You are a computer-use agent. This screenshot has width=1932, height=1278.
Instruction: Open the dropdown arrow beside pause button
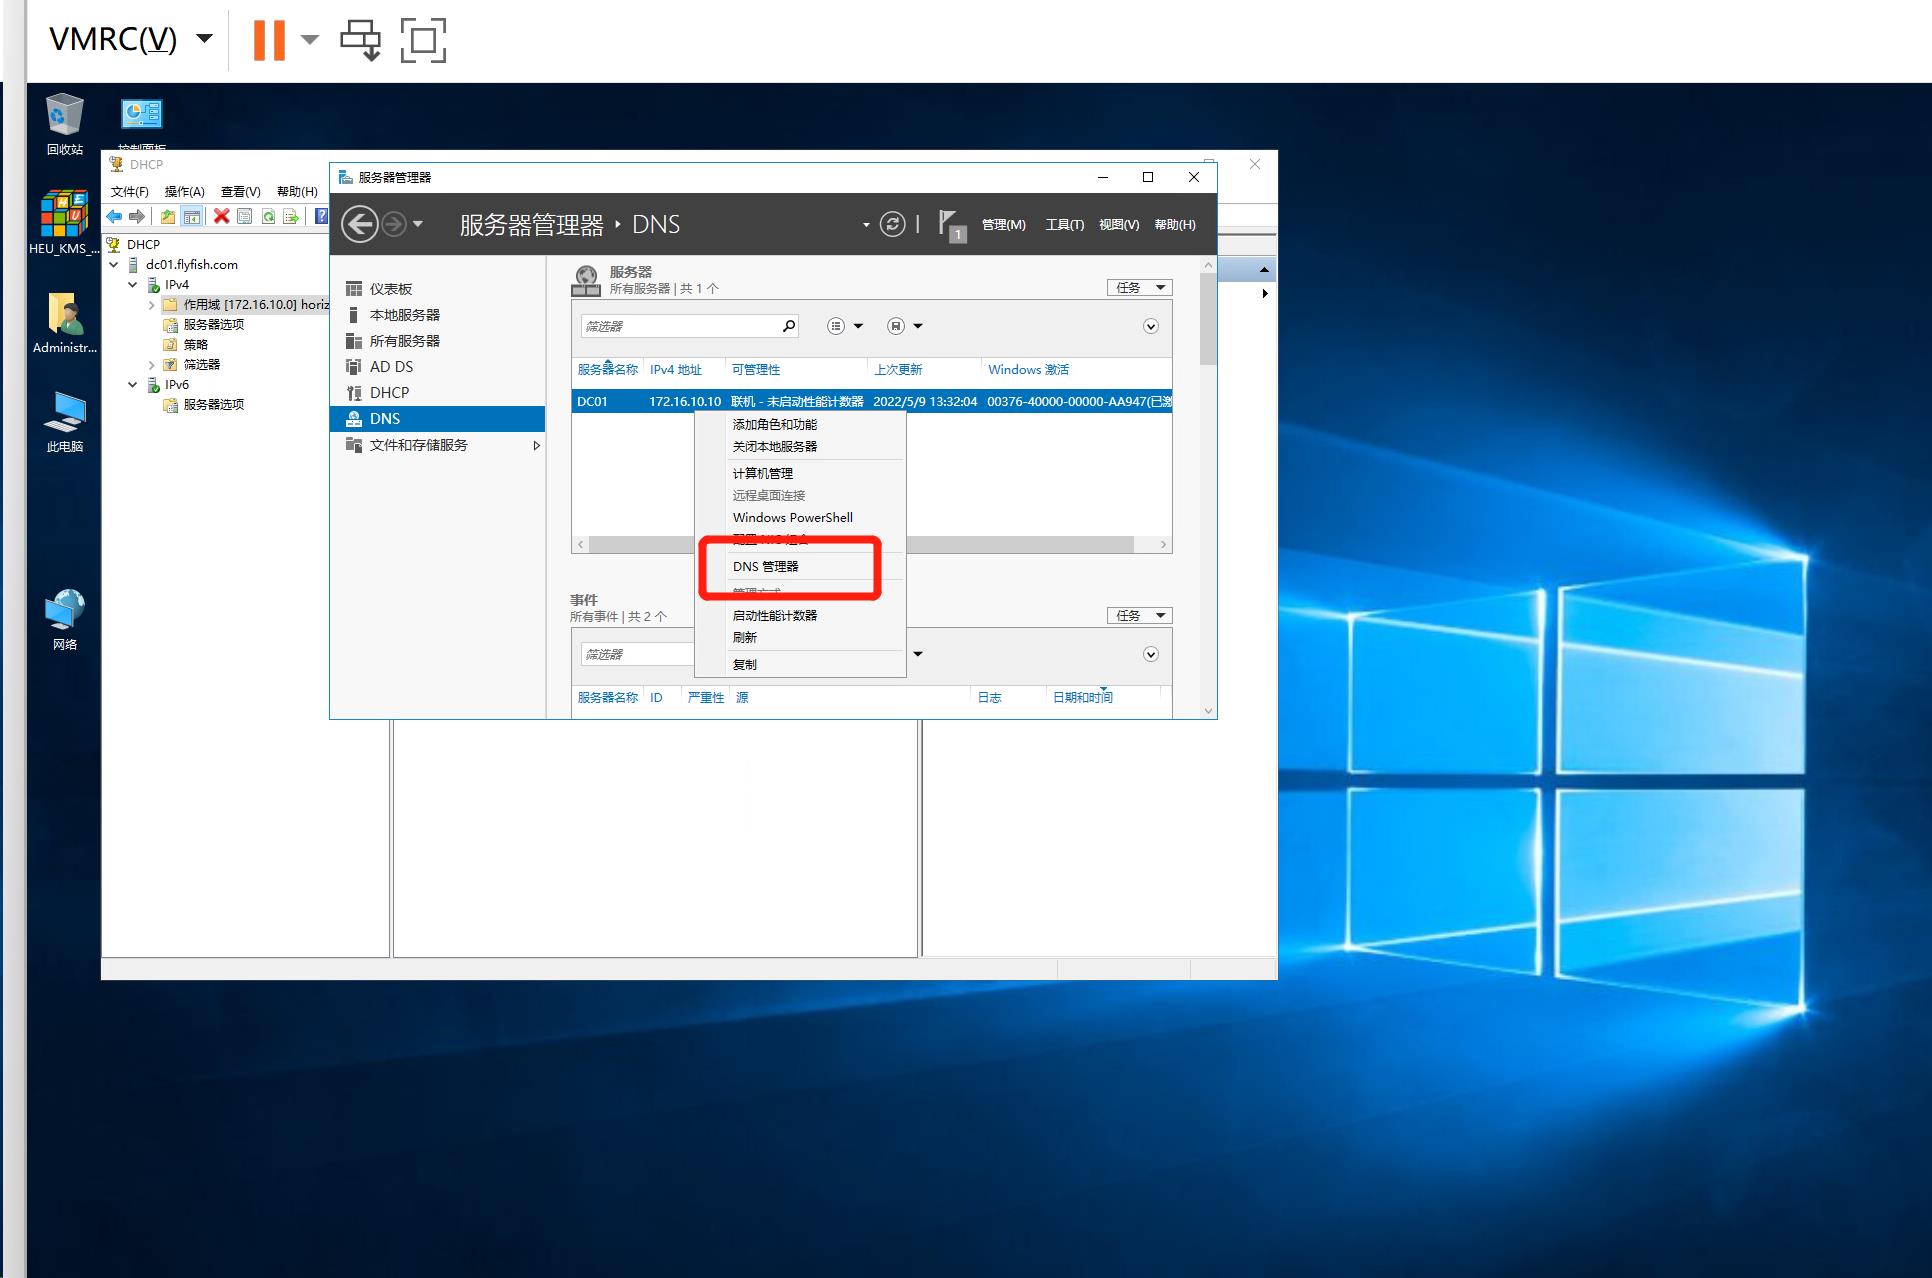309,40
